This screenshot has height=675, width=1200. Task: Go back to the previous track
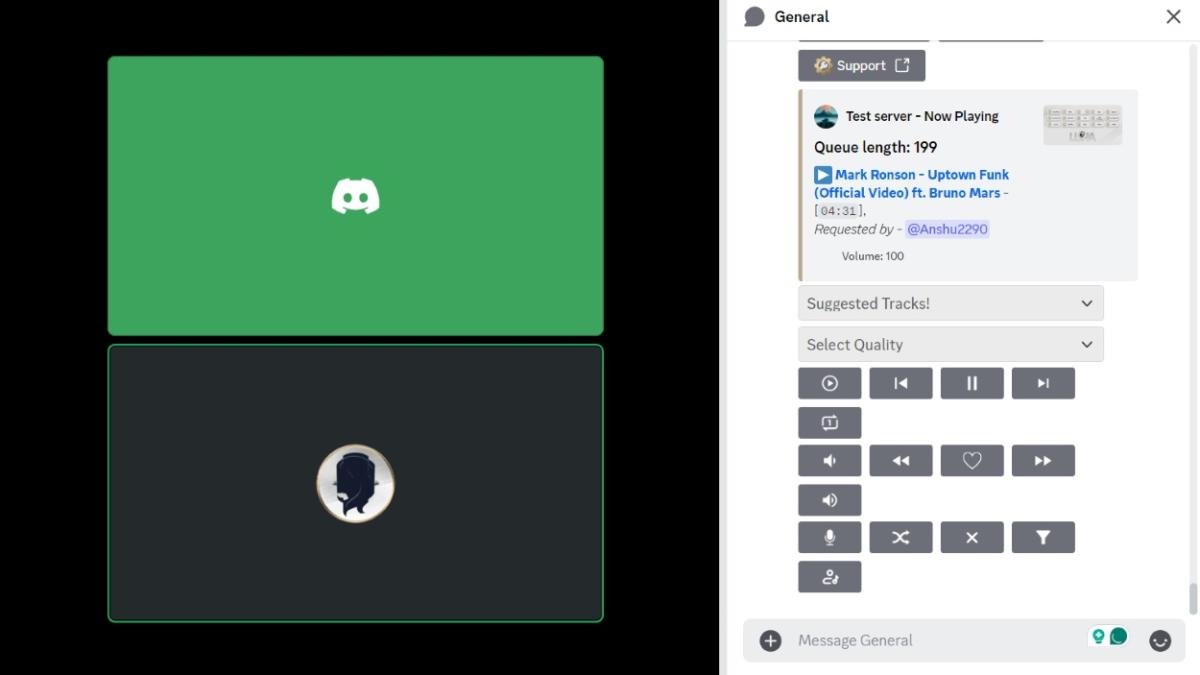point(901,383)
